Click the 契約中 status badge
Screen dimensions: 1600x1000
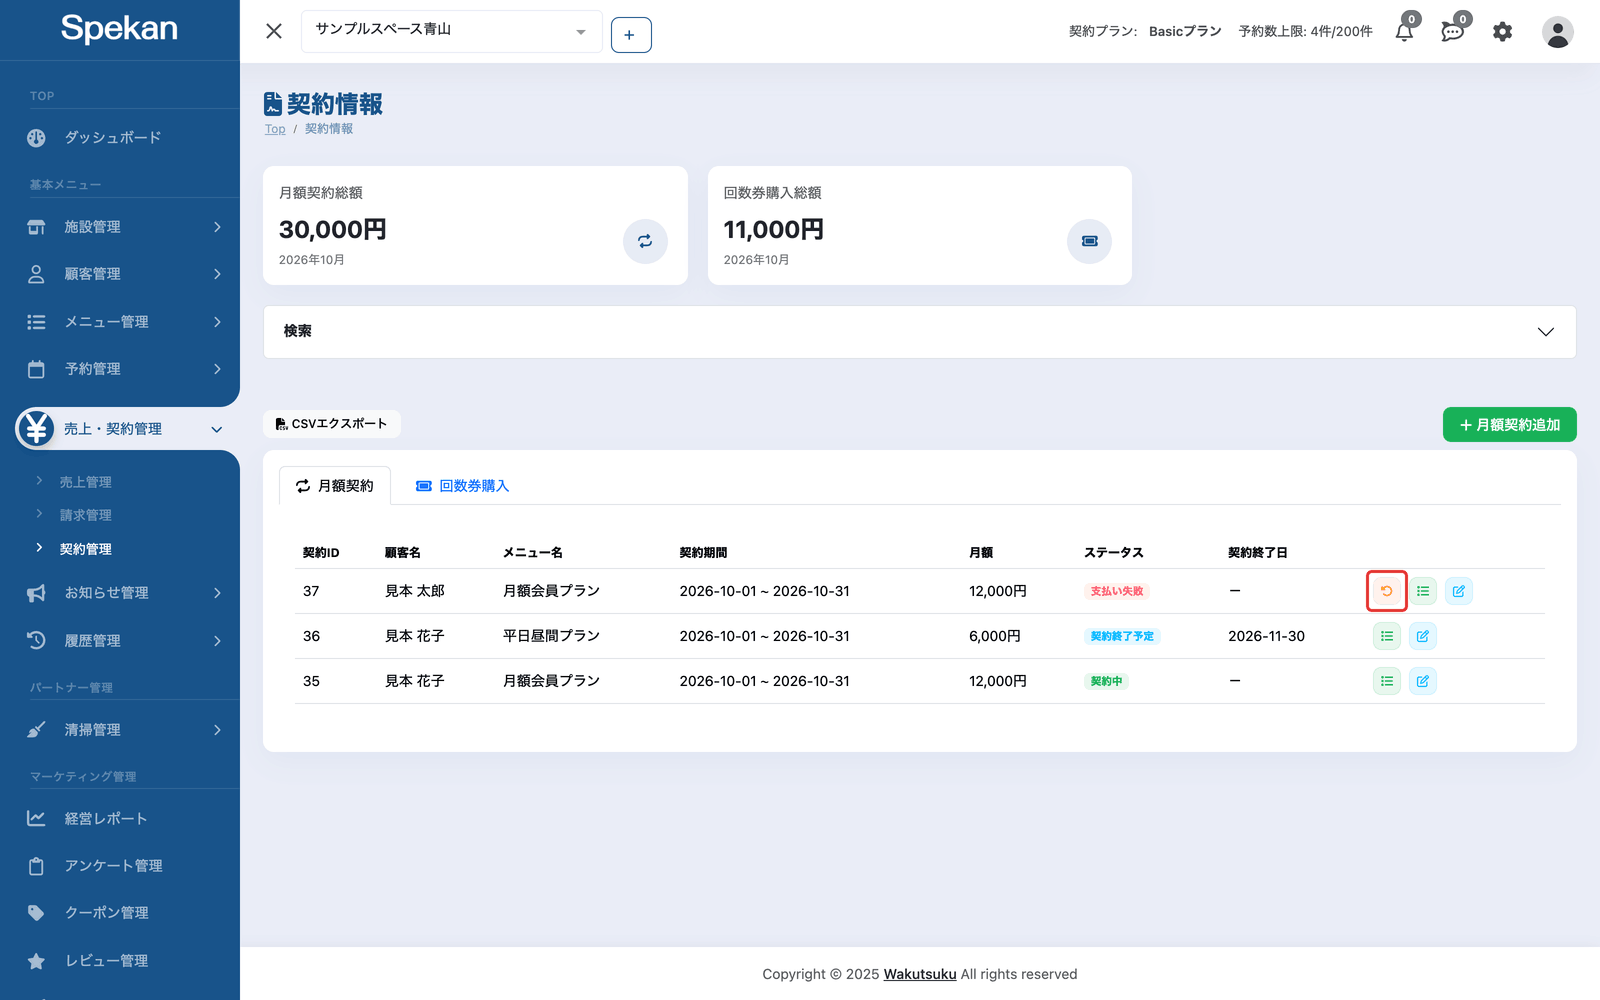(x=1107, y=681)
